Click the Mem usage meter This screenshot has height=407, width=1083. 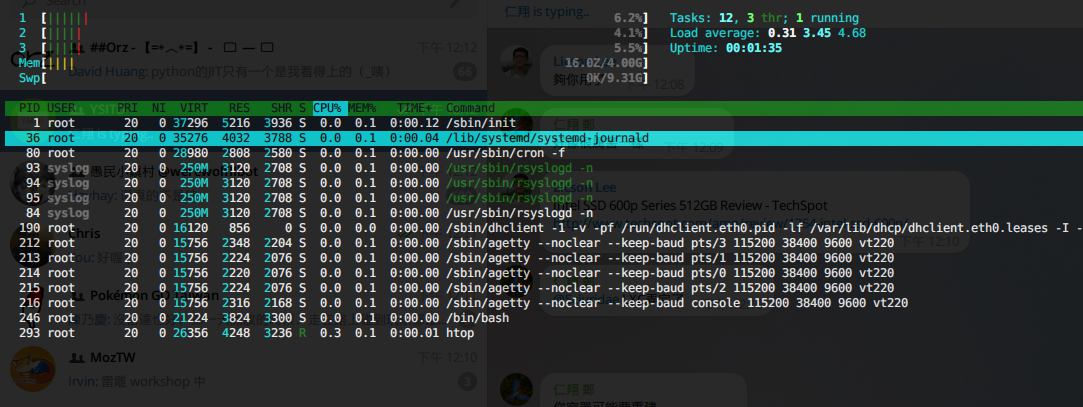334,63
